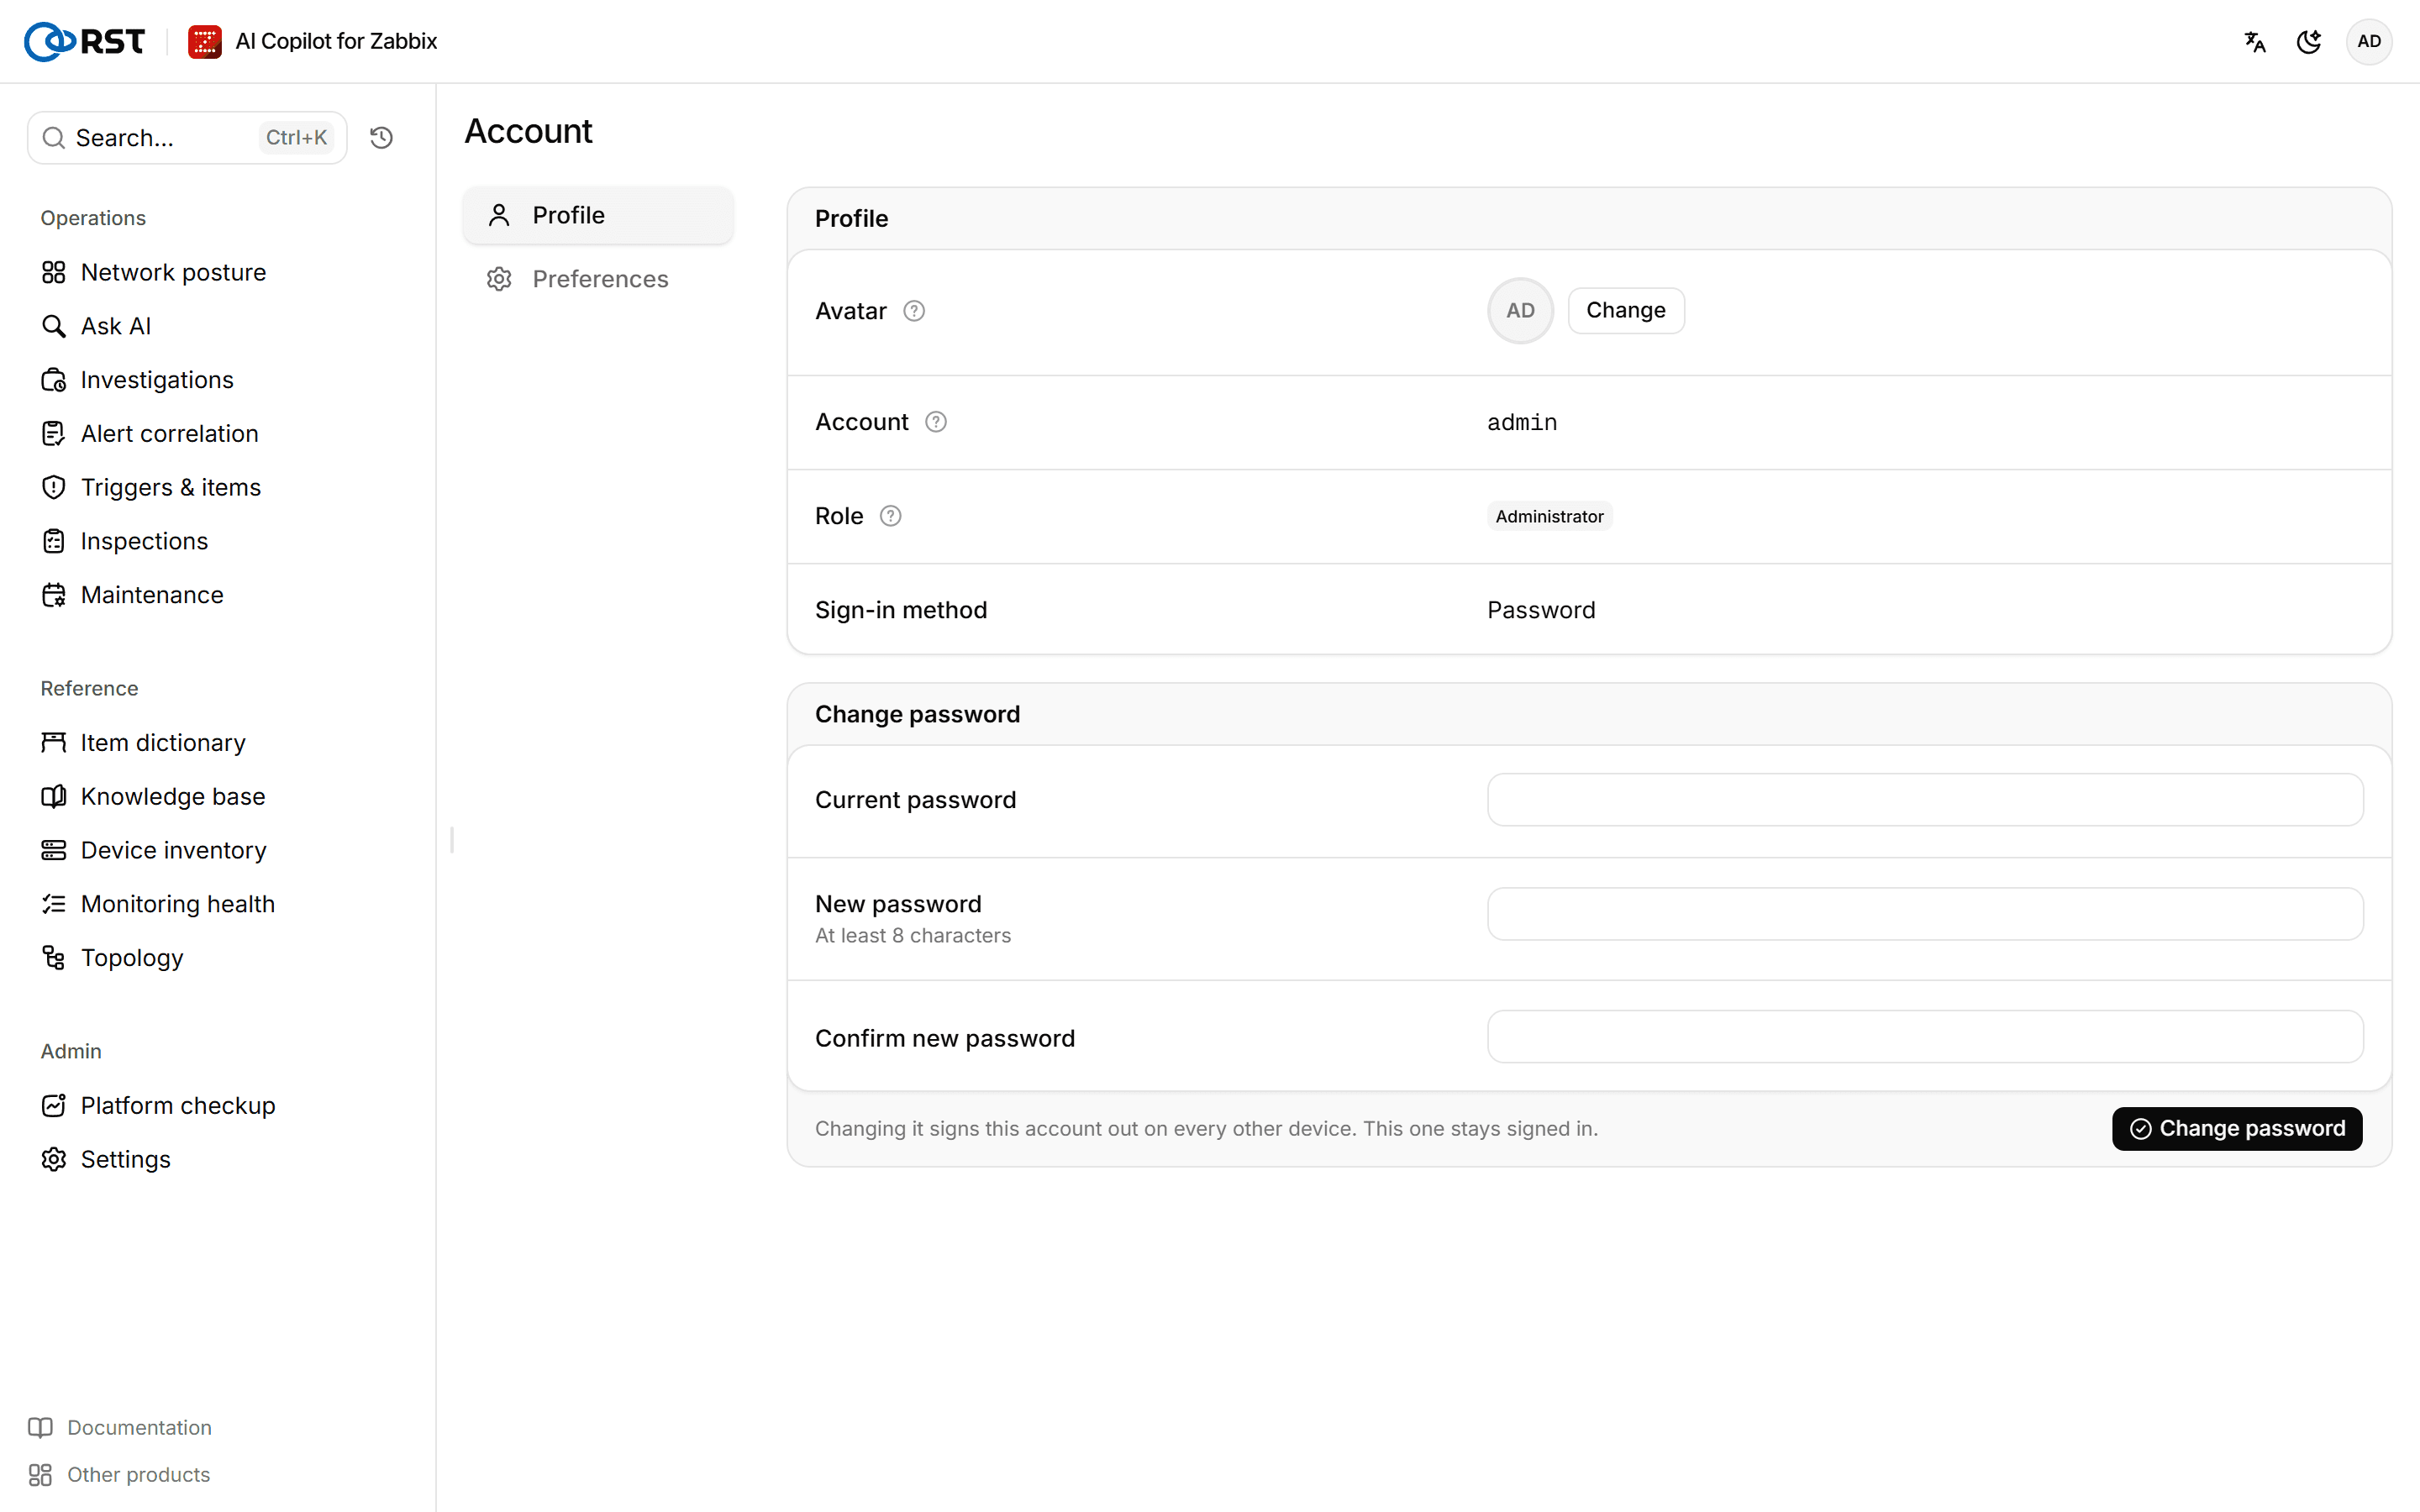The image size is (2420, 1512).
Task: Click the search history clock icon
Action: pyautogui.click(x=381, y=137)
